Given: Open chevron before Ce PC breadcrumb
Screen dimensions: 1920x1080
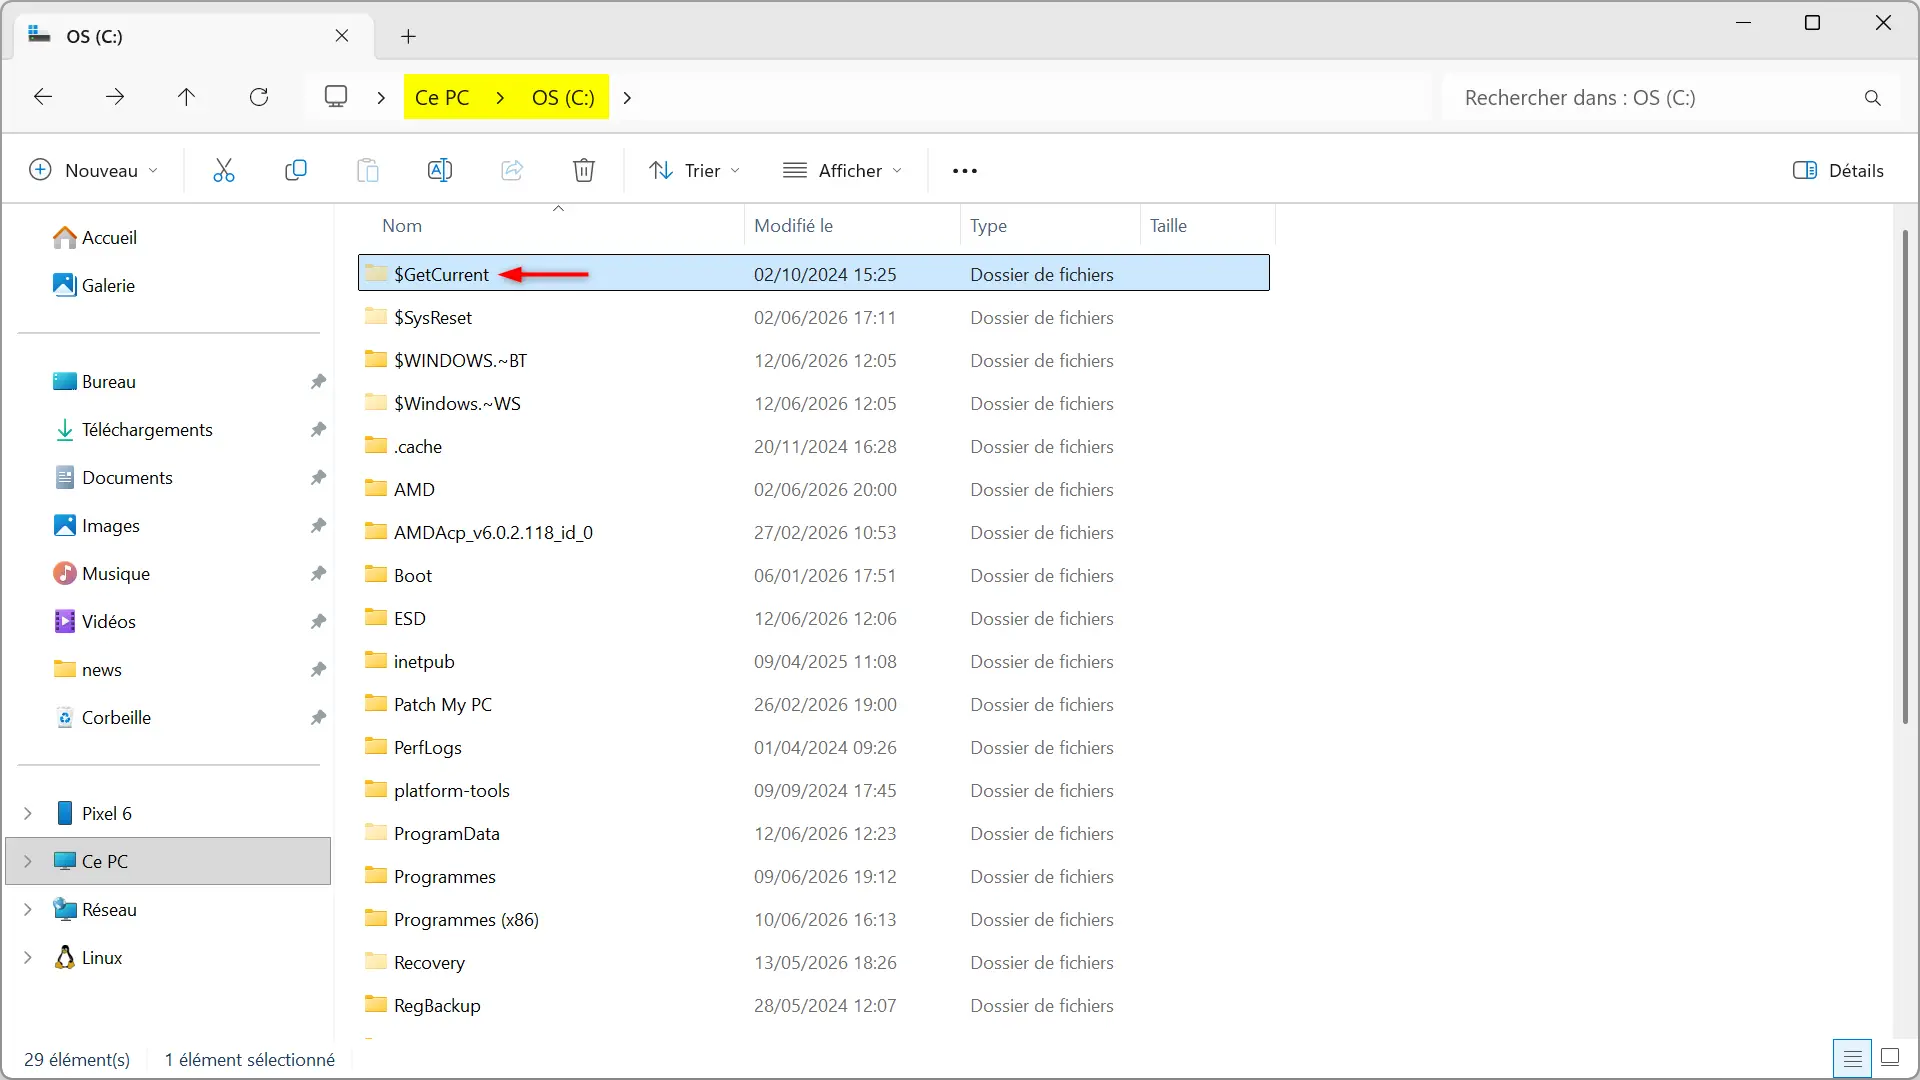Looking at the screenshot, I should click(x=381, y=97).
